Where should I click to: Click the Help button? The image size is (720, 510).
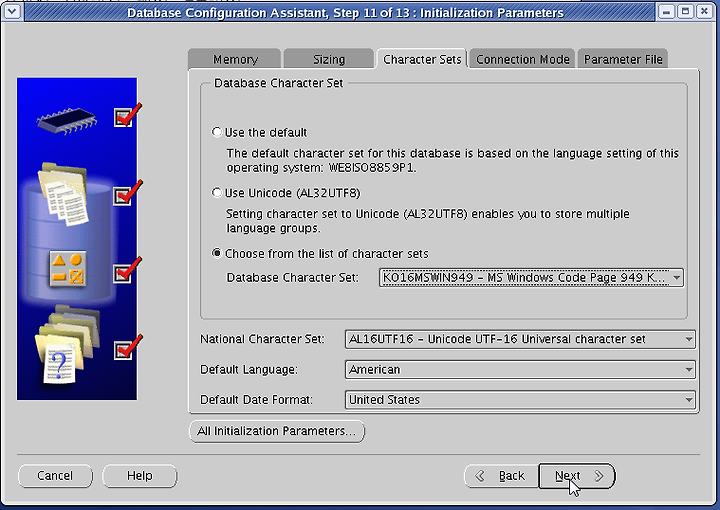coord(140,476)
